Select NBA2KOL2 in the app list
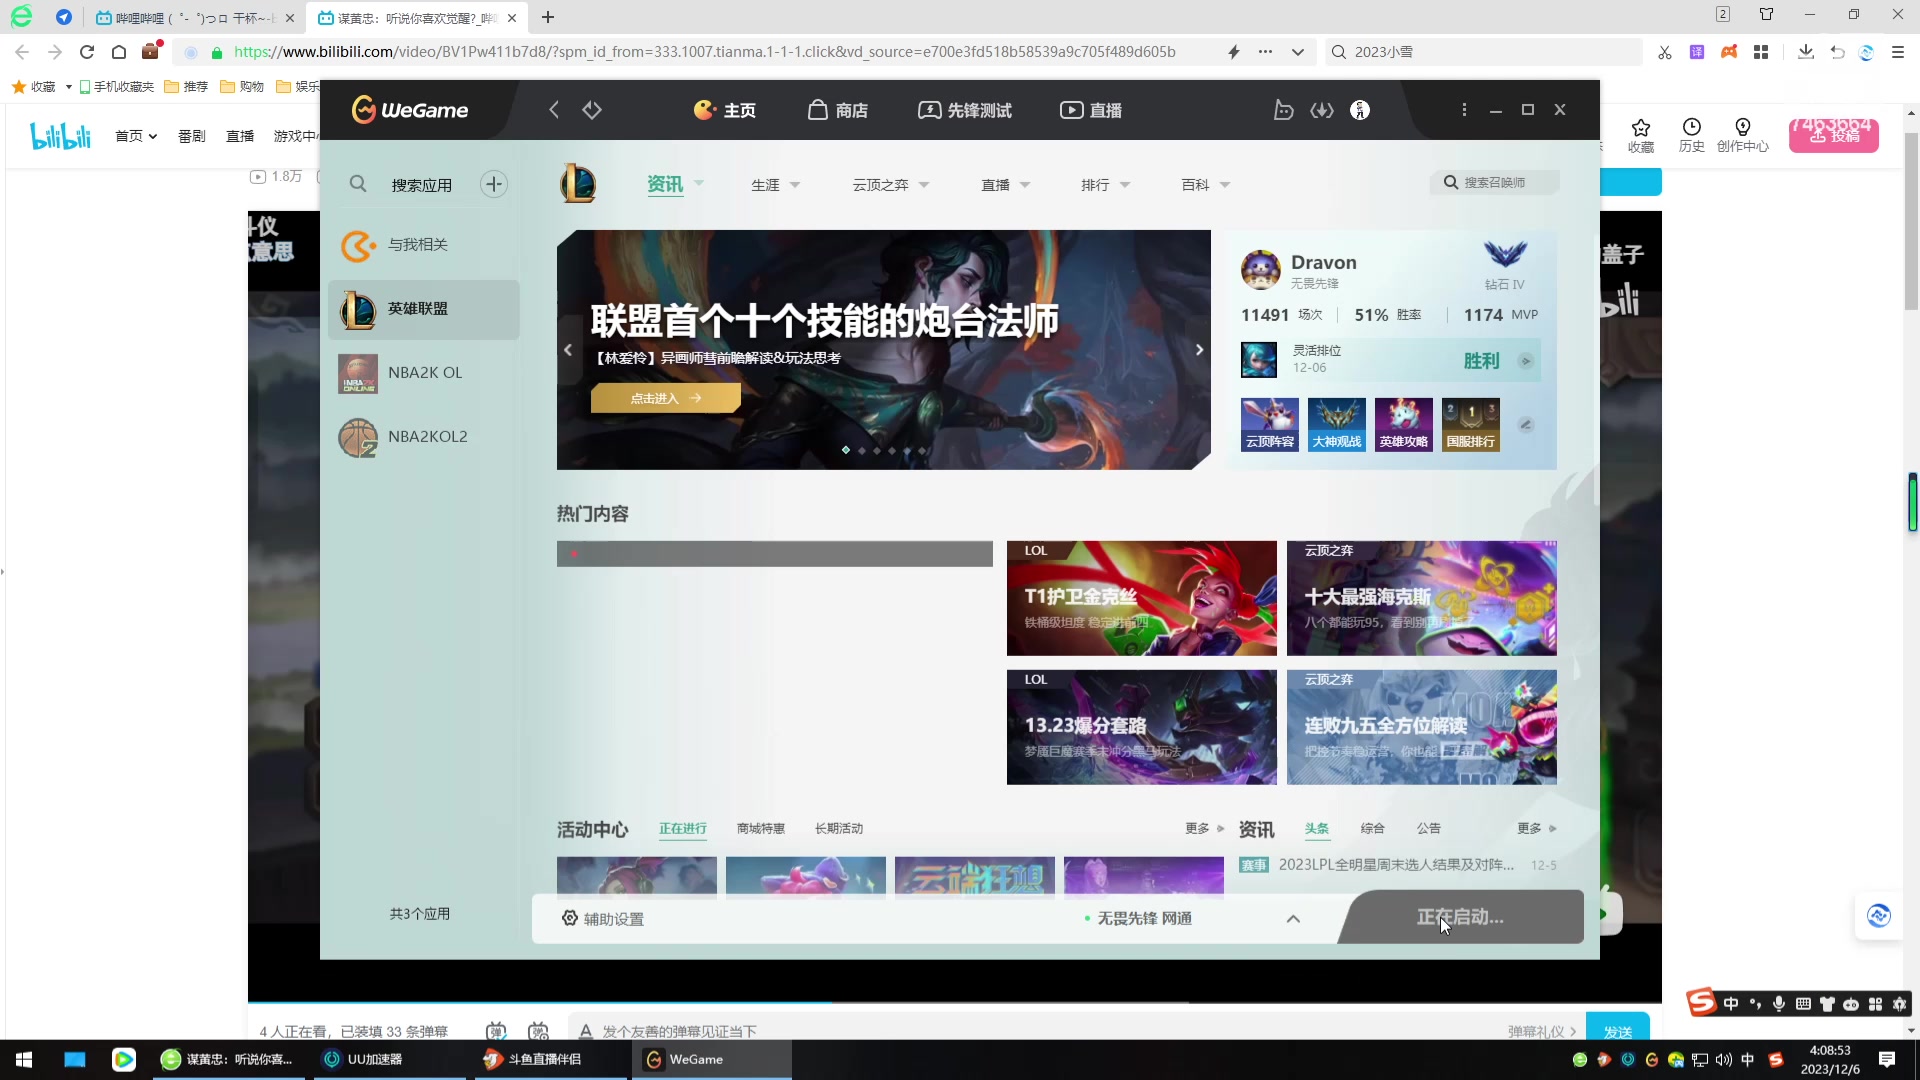 click(x=424, y=437)
